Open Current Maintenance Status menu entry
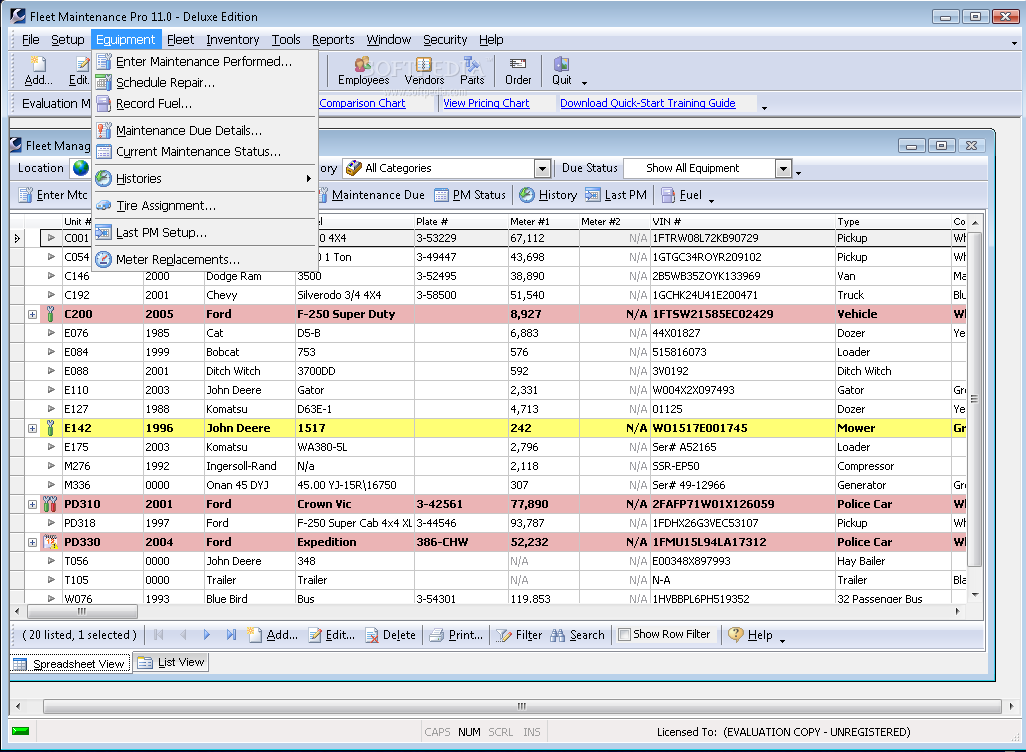Image resolution: width=1026 pixels, height=752 pixels. 205,151
